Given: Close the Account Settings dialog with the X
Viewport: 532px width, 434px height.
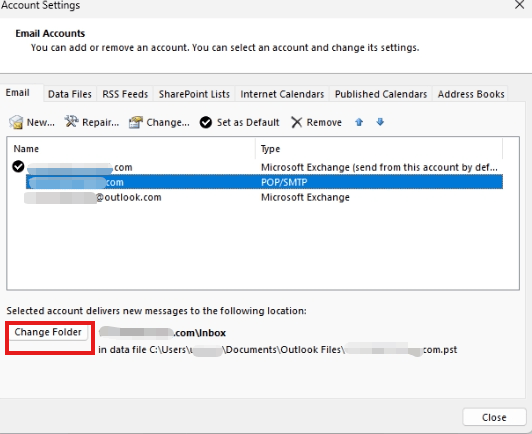Looking at the screenshot, I should [x=519, y=5].
